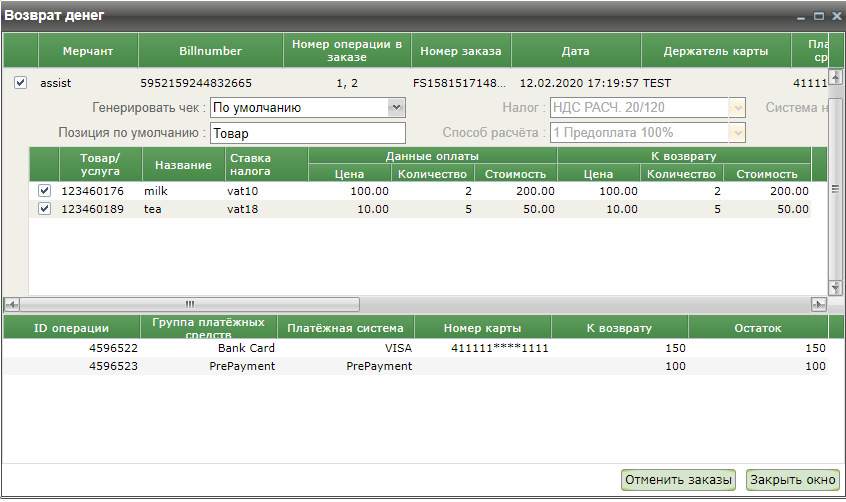The image size is (846, 502).
Task: Click the Позиция по умолчанию input field
Action: pyautogui.click(x=307, y=133)
